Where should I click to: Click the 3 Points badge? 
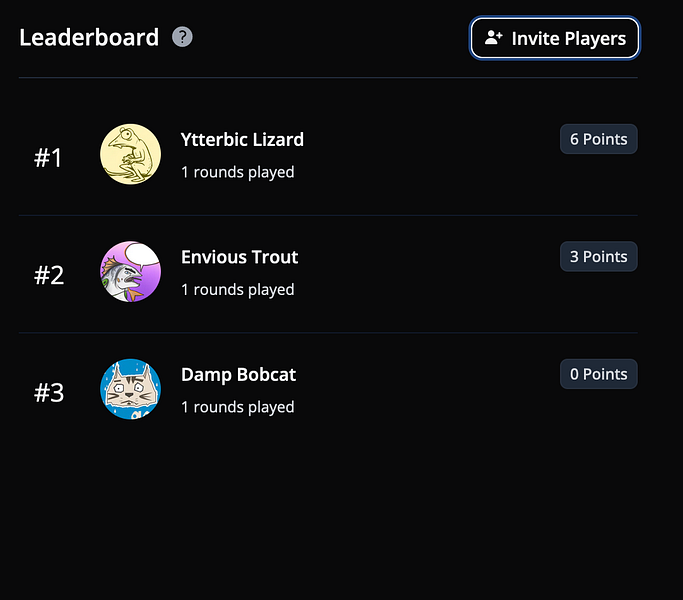point(598,256)
